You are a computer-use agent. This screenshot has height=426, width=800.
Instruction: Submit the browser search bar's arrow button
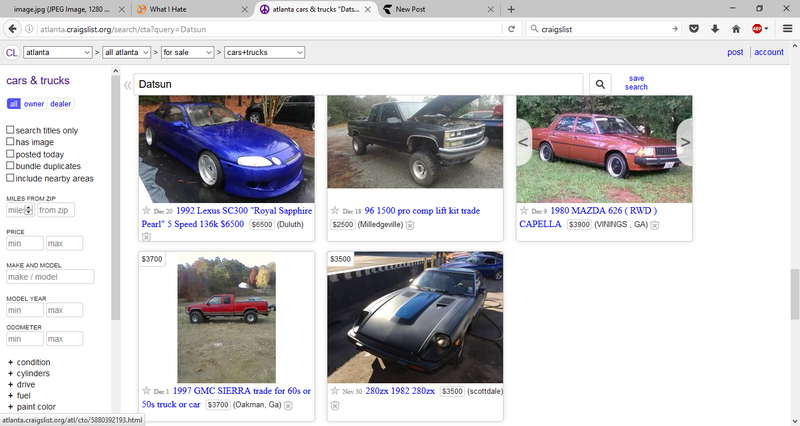tap(675, 29)
